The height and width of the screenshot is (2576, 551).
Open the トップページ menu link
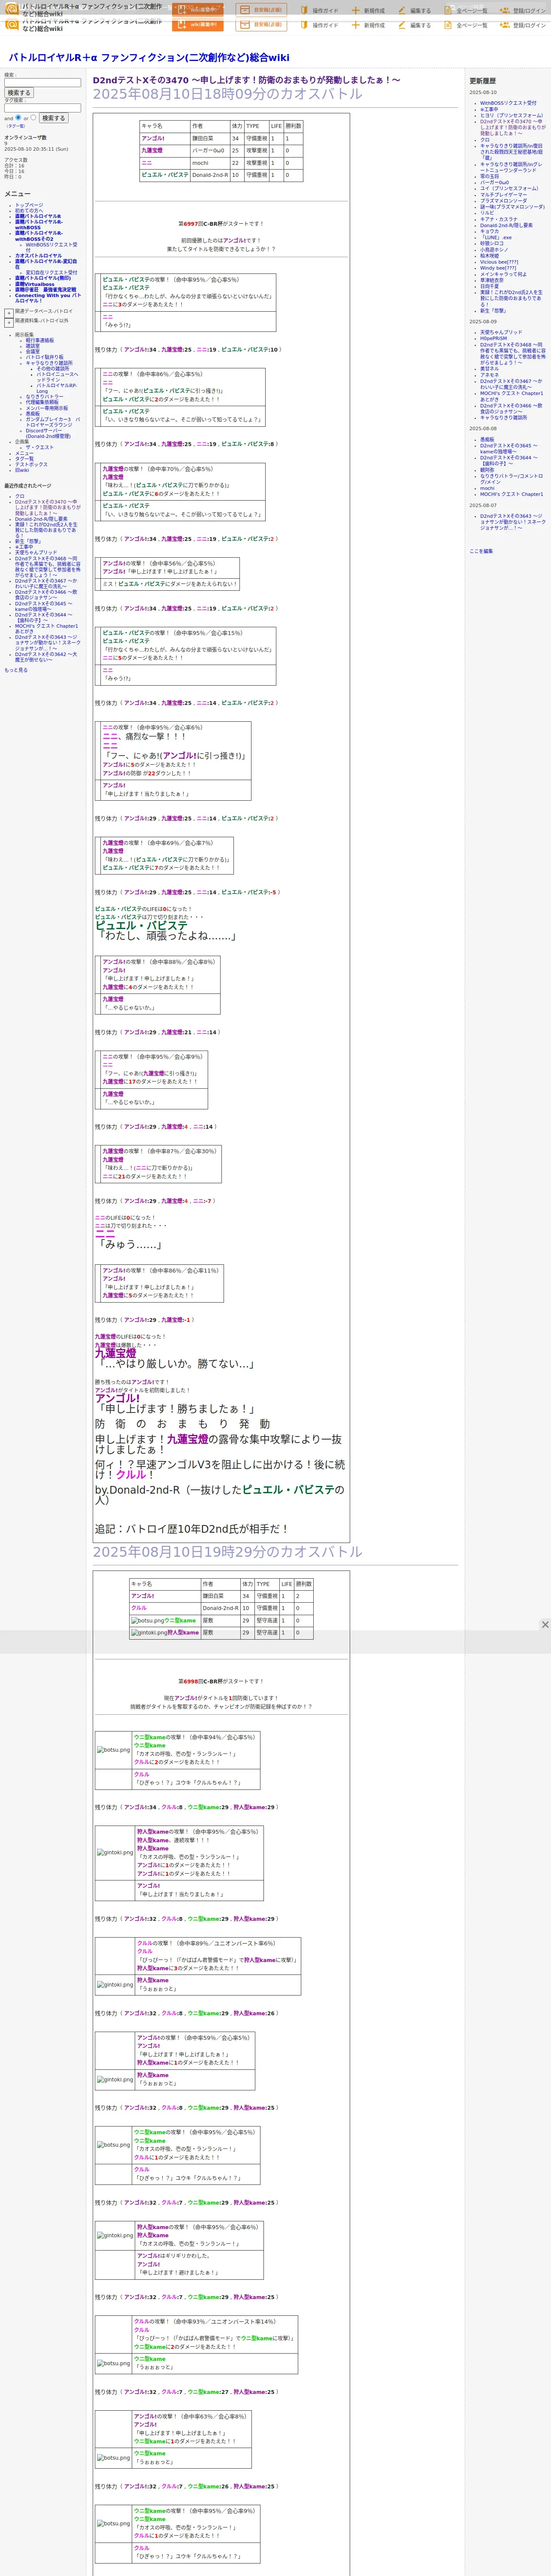point(29,205)
